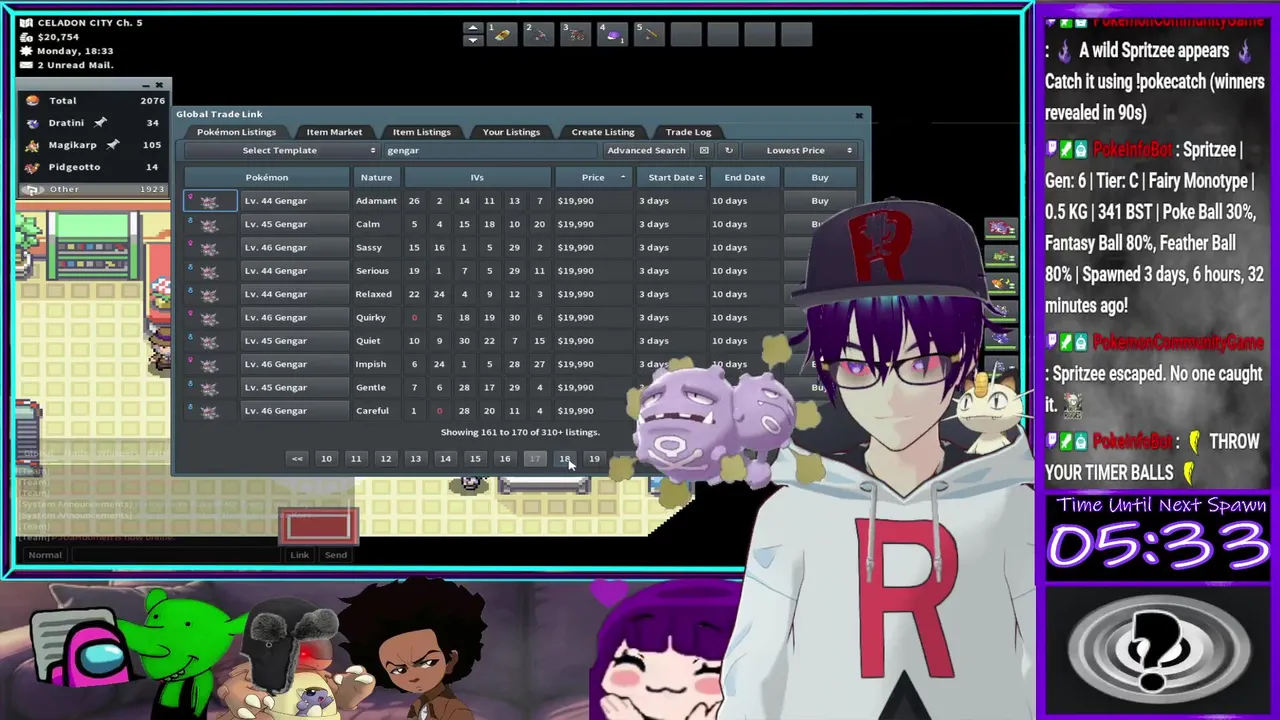Go to listings page 19
This screenshot has width=1280, height=720.
[x=594, y=459]
